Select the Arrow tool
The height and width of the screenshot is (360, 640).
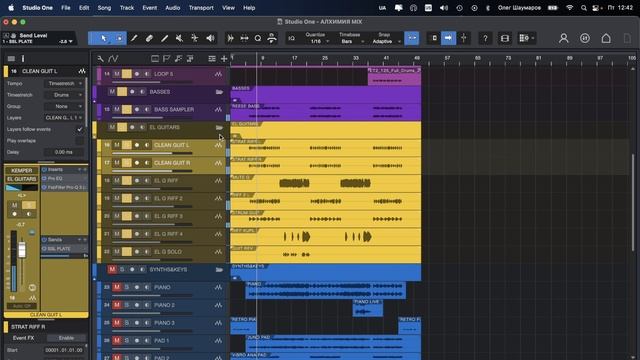pyautogui.click(x=103, y=38)
